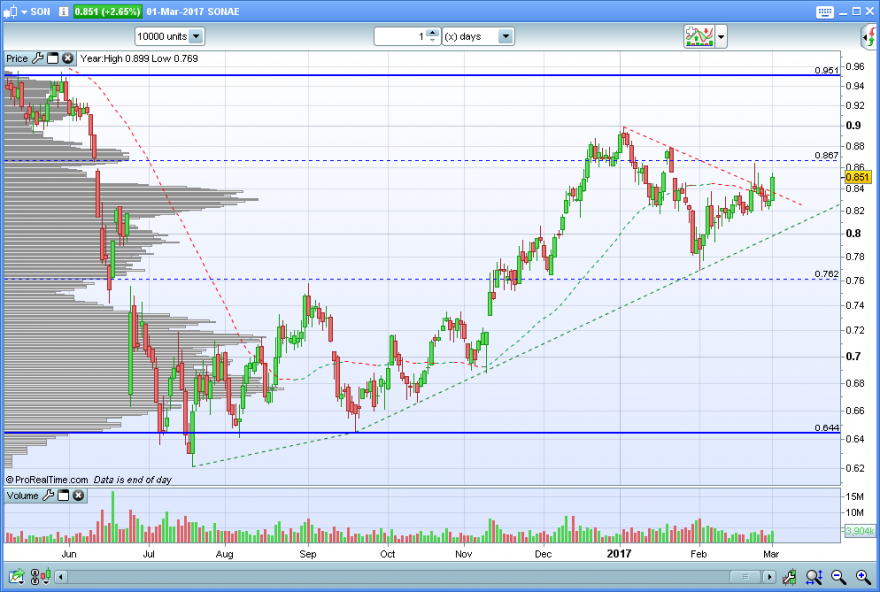Screen dimensions: 880x592
Task: Open the (x) days period dropdown
Action: coord(478,36)
